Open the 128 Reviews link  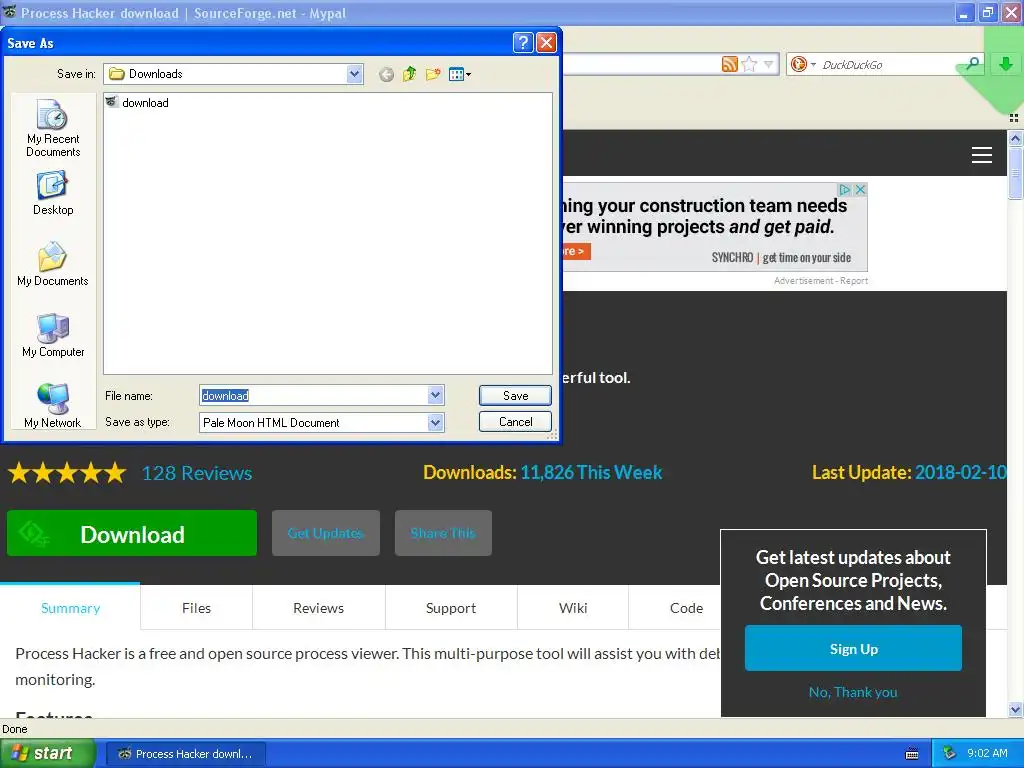197,473
